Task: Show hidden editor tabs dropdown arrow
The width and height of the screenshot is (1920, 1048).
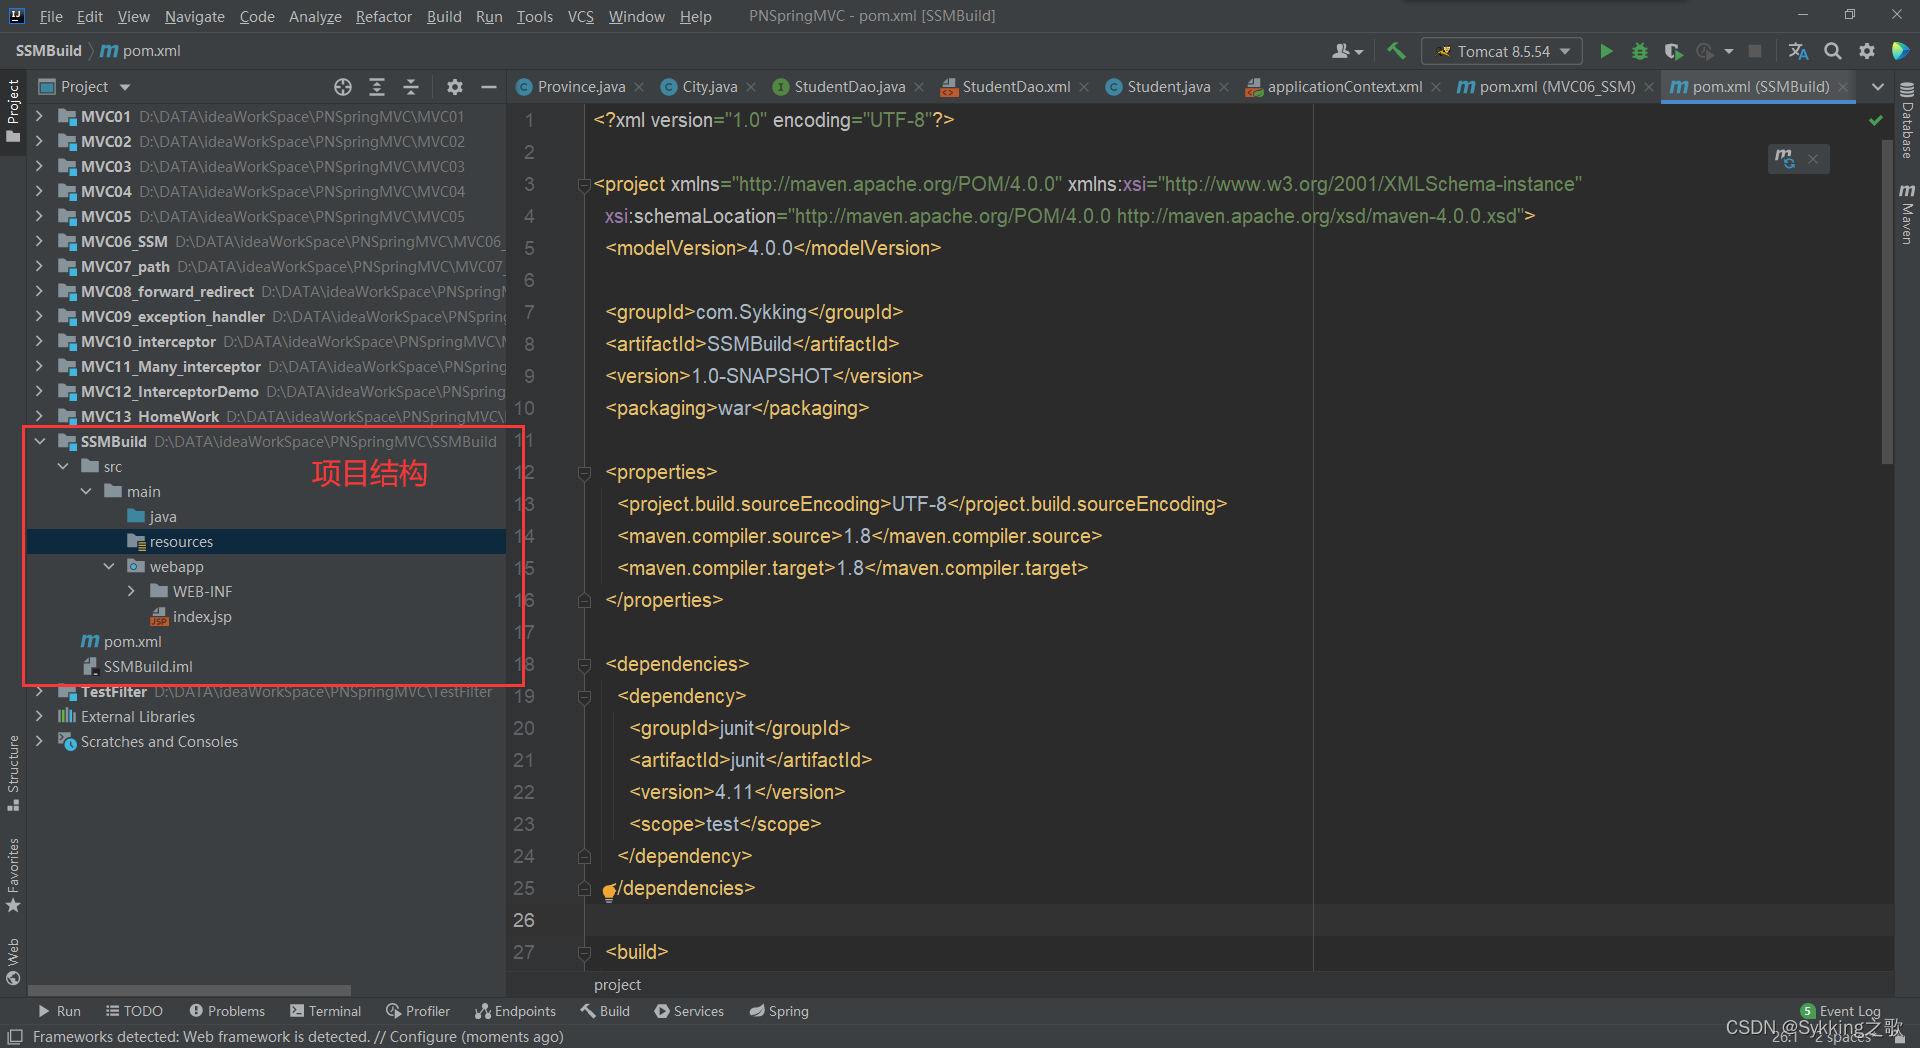Action: coord(1878,87)
